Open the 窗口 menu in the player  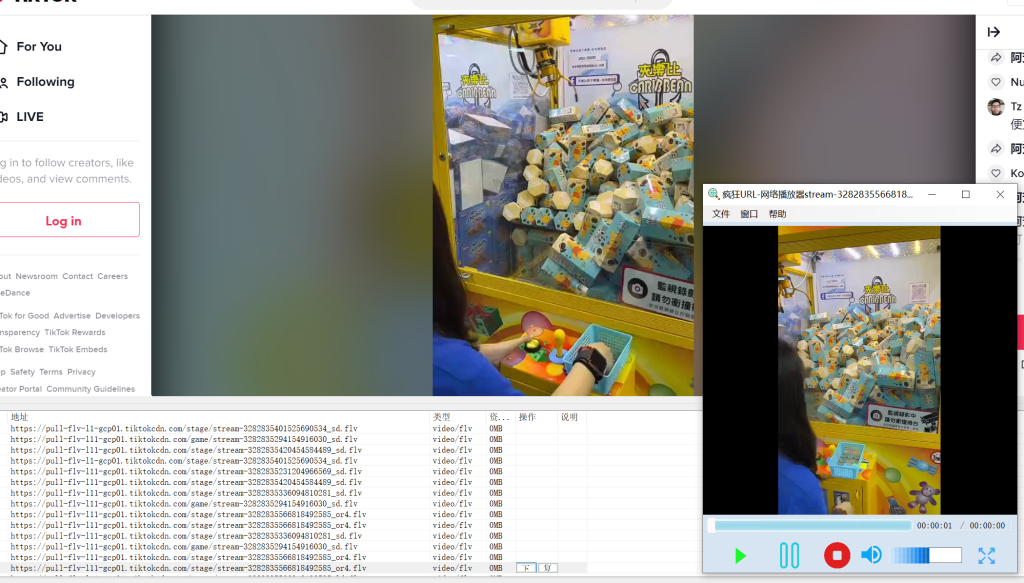coord(749,214)
